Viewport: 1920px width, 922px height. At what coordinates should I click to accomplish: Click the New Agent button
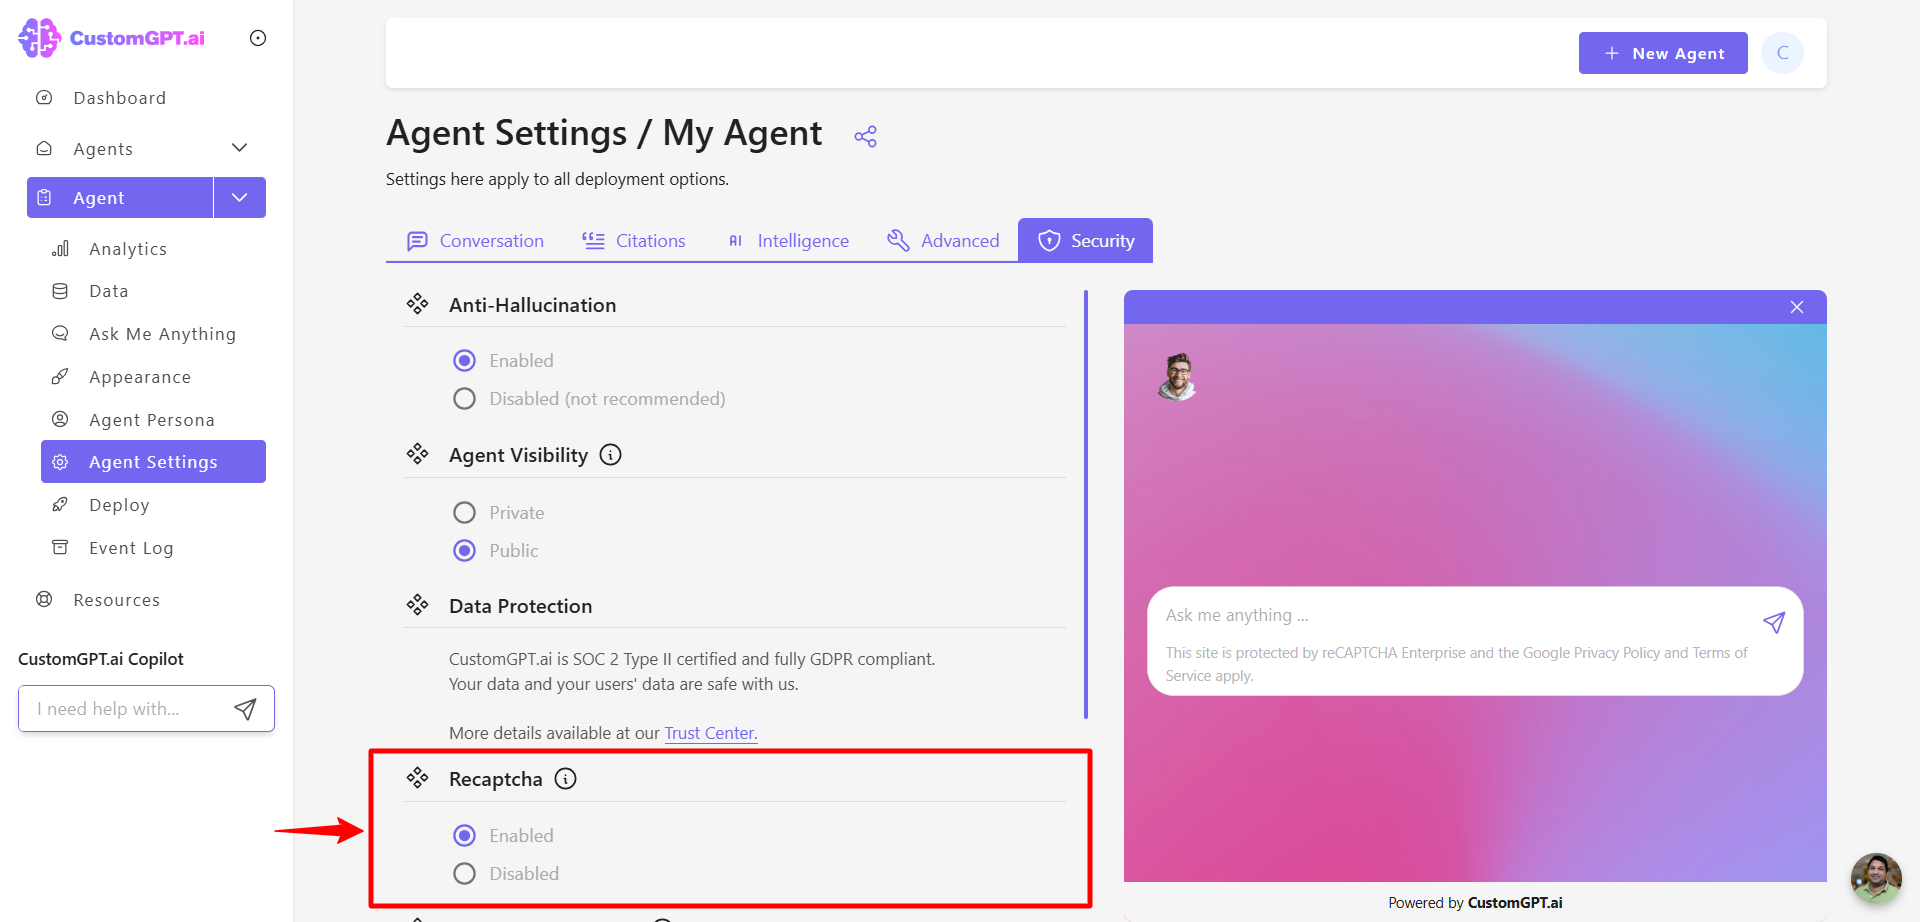(1663, 53)
